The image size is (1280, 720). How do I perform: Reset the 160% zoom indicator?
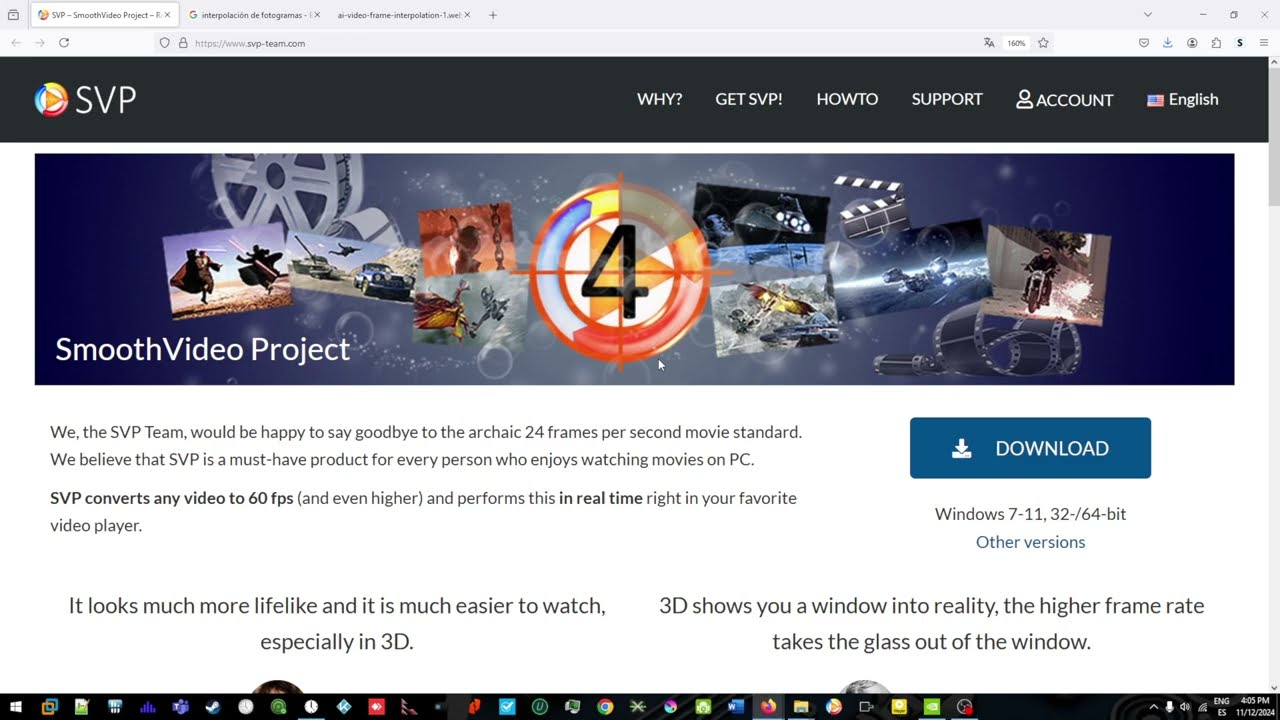pos(1016,43)
